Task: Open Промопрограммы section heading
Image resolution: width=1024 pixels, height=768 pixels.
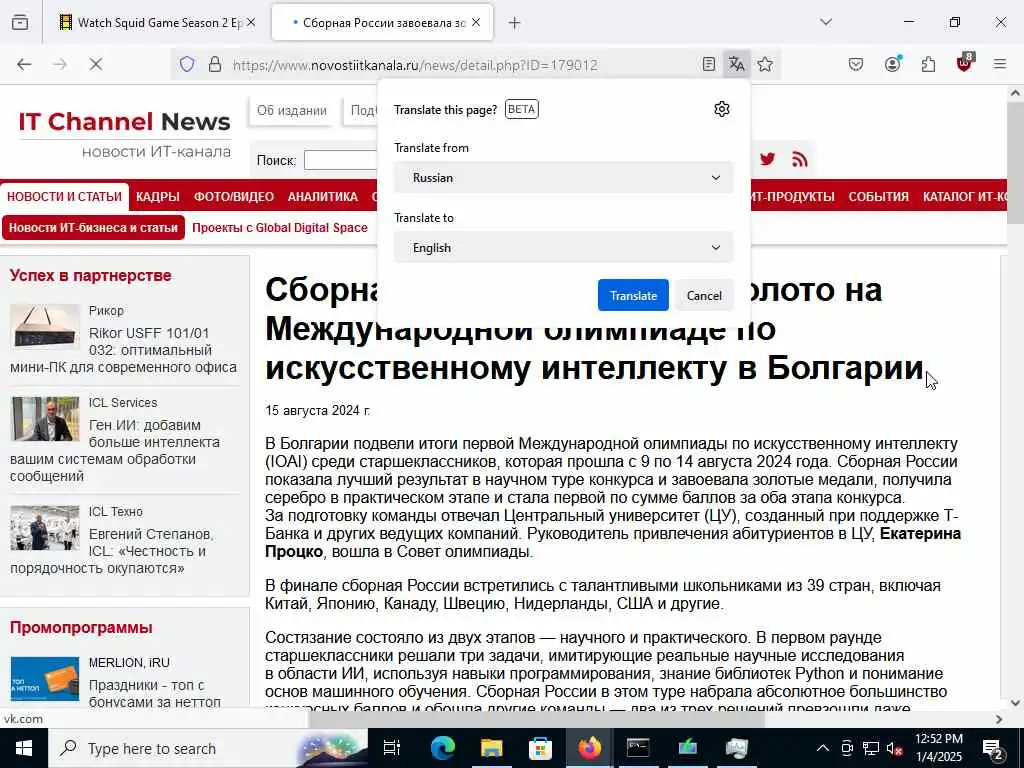Action: 81,628
